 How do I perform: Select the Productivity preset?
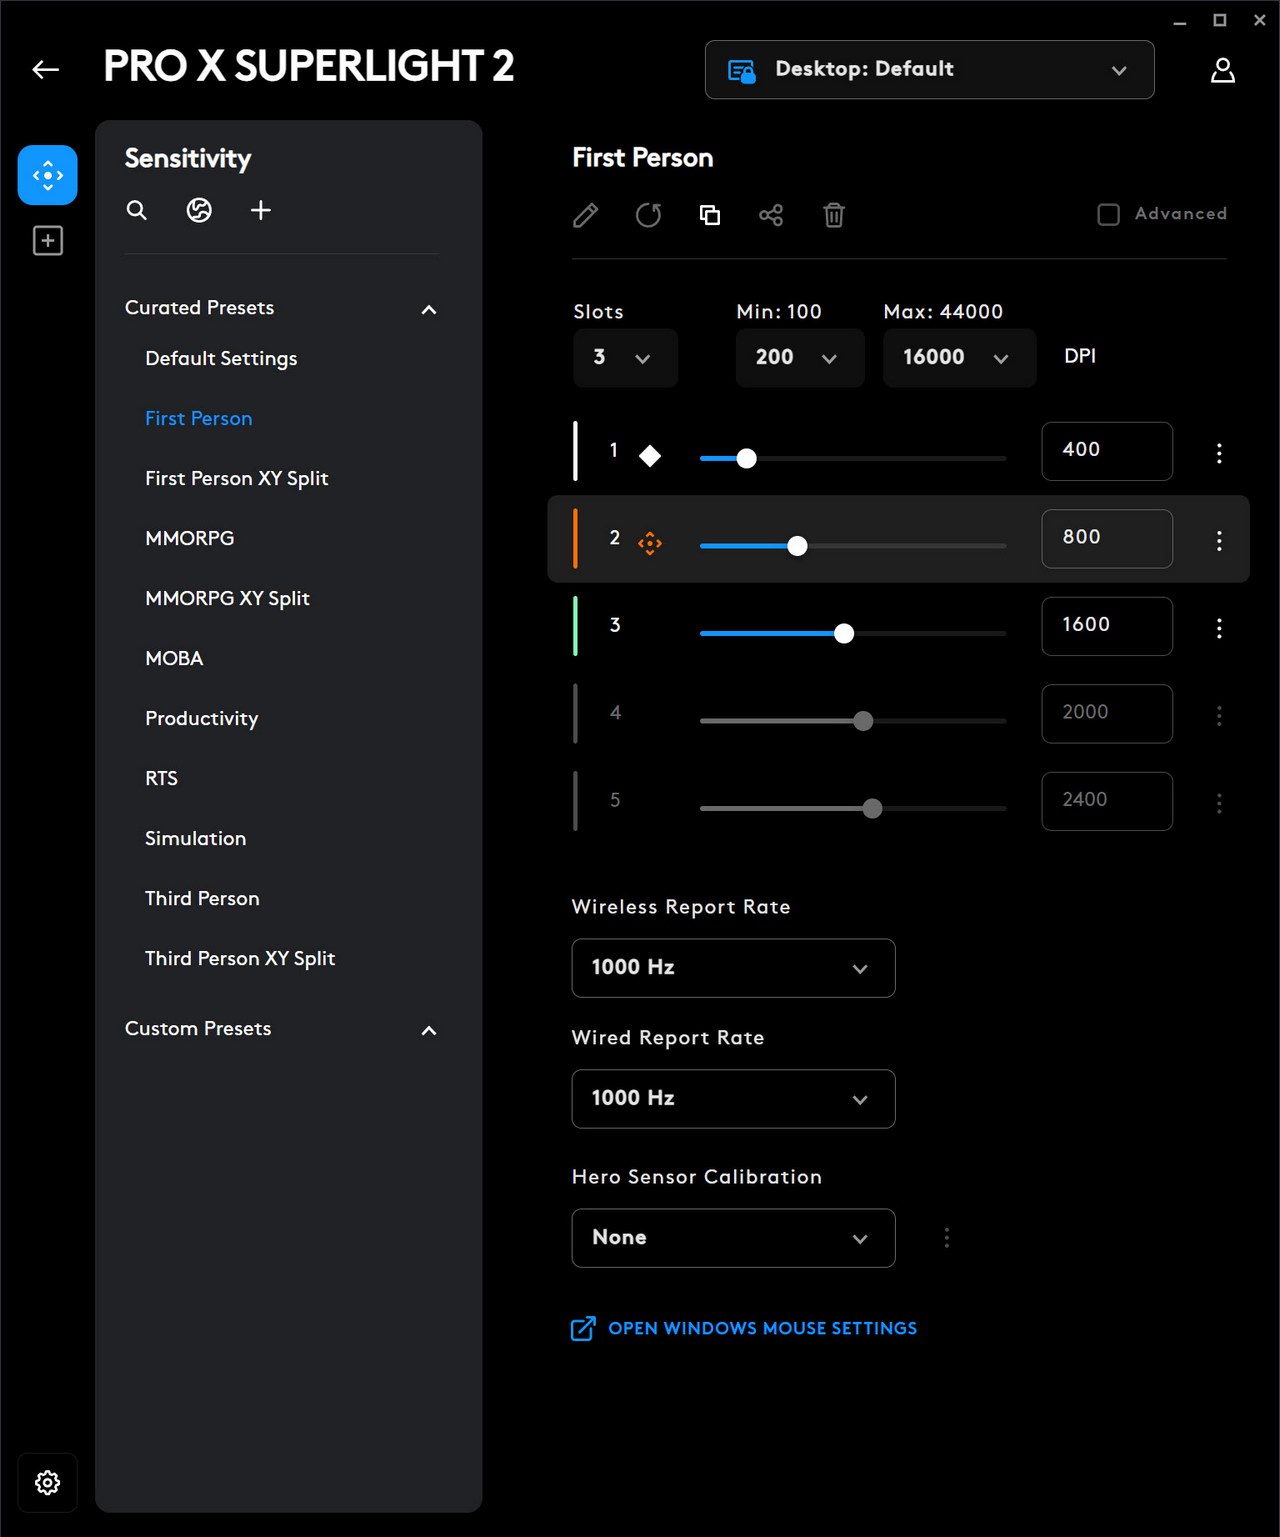tap(201, 718)
